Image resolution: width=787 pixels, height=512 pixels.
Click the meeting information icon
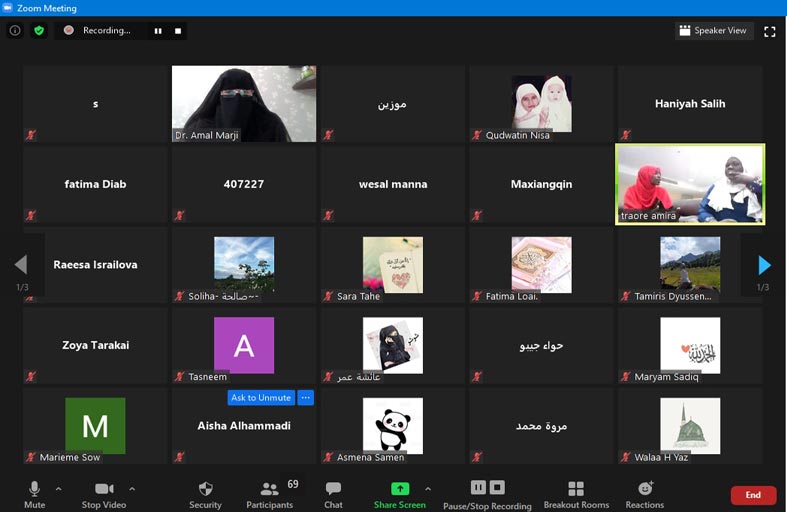(x=15, y=31)
